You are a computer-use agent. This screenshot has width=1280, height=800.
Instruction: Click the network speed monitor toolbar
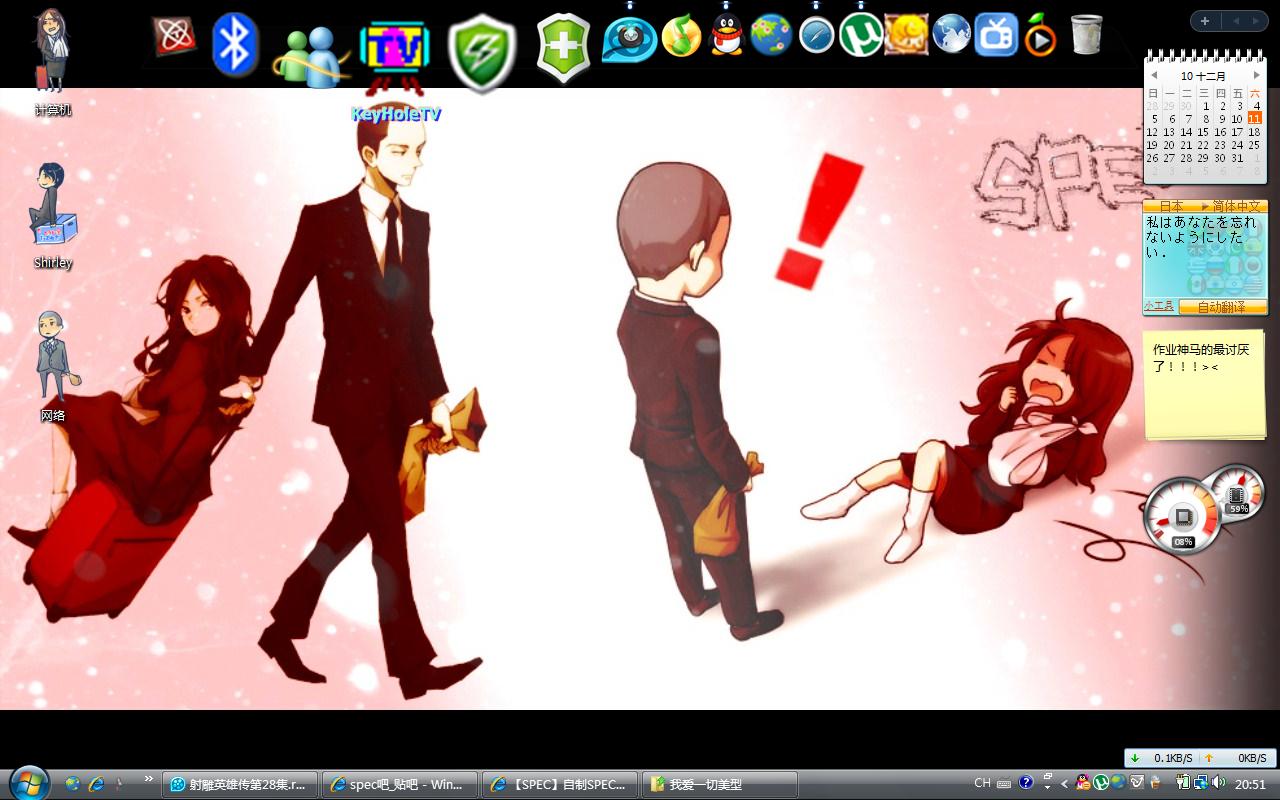[x=1199, y=758]
